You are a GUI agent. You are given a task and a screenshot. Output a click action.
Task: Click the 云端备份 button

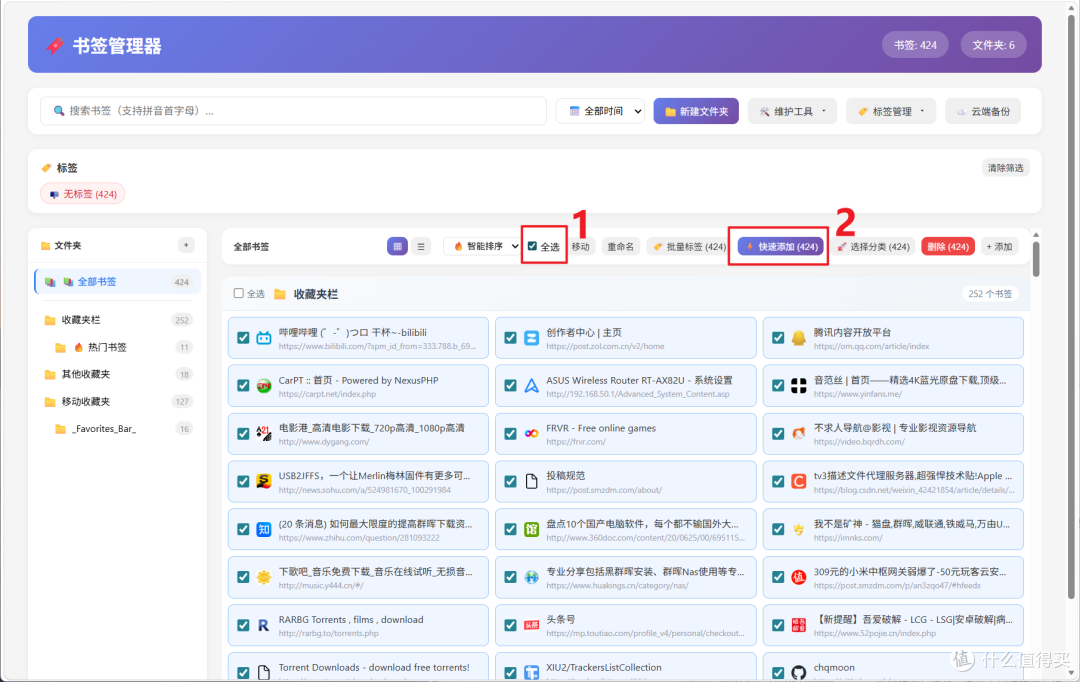983,111
